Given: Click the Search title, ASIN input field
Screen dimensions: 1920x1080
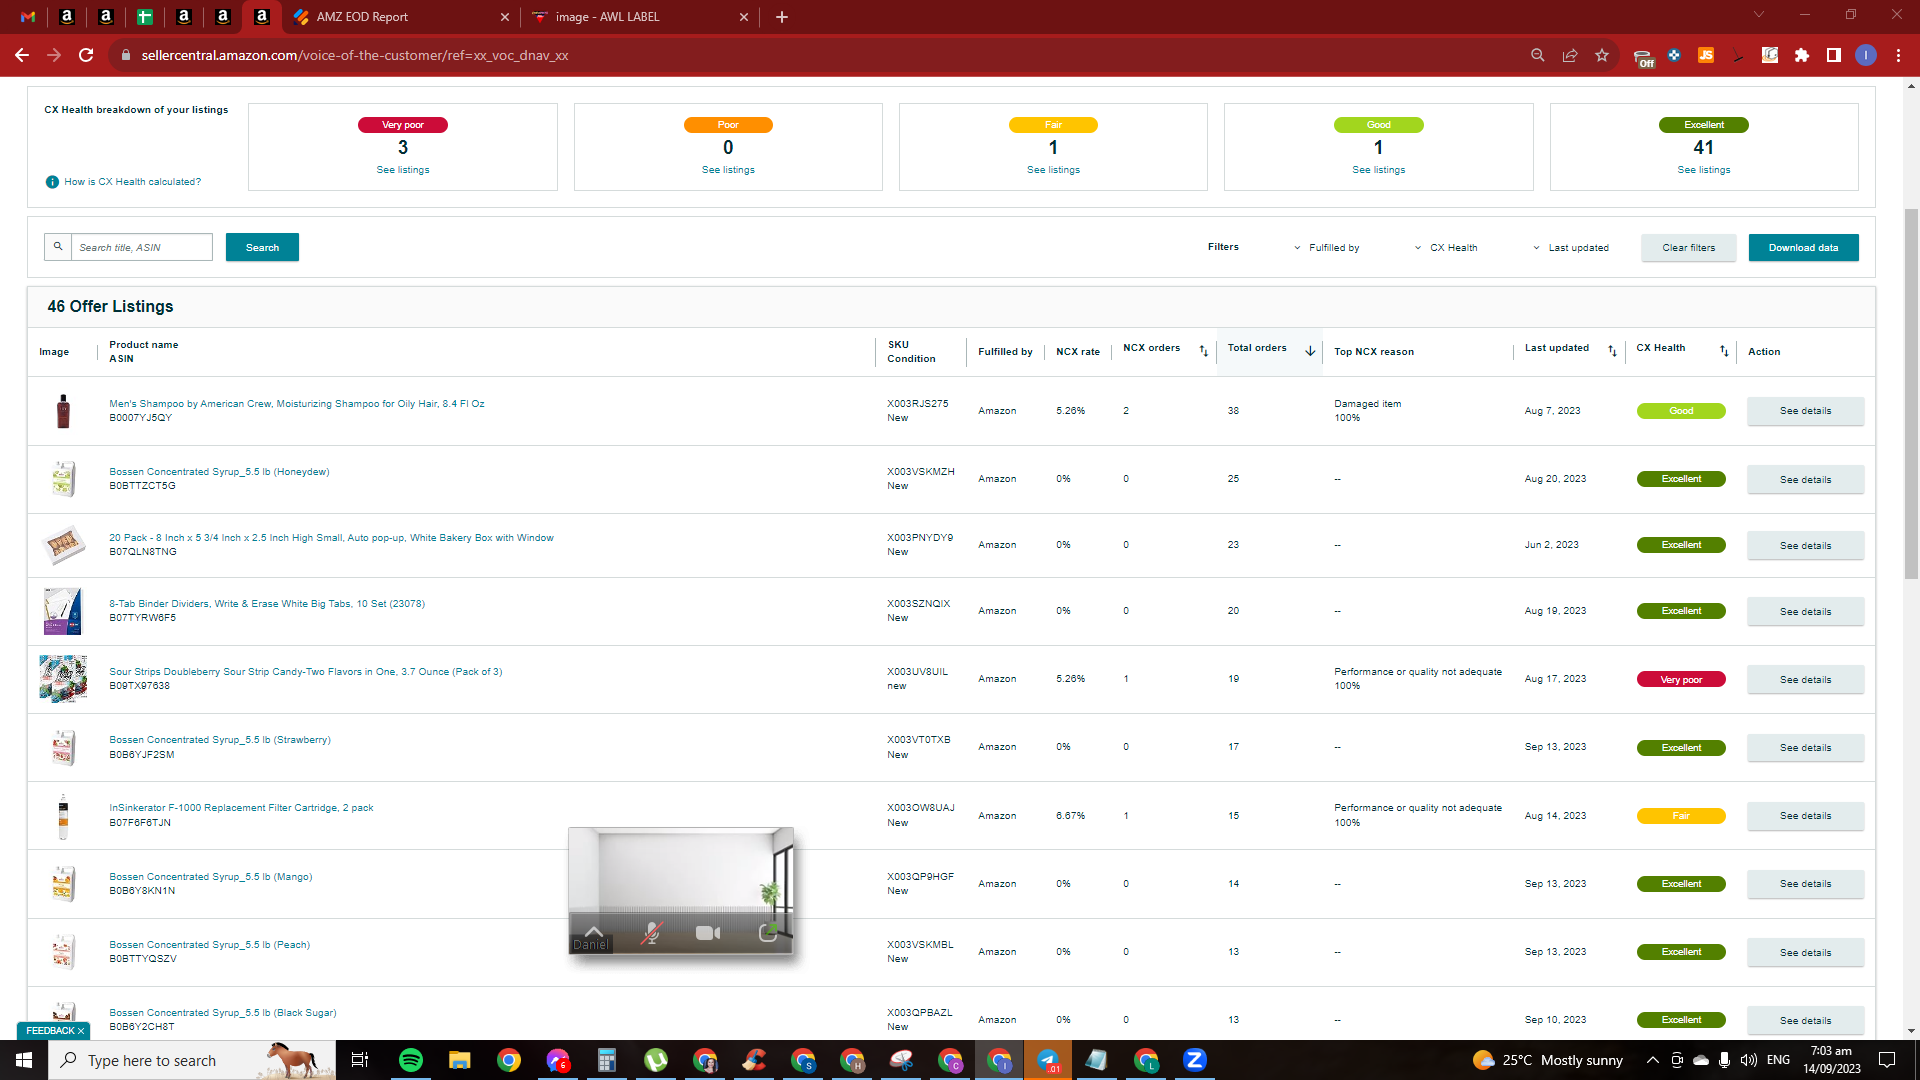Looking at the screenshot, I should tap(141, 247).
